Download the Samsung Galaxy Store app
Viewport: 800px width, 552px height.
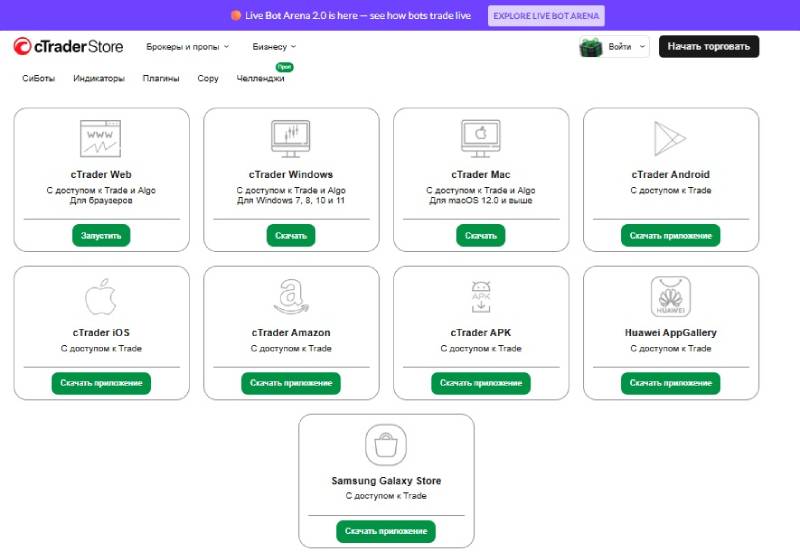coord(386,531)
